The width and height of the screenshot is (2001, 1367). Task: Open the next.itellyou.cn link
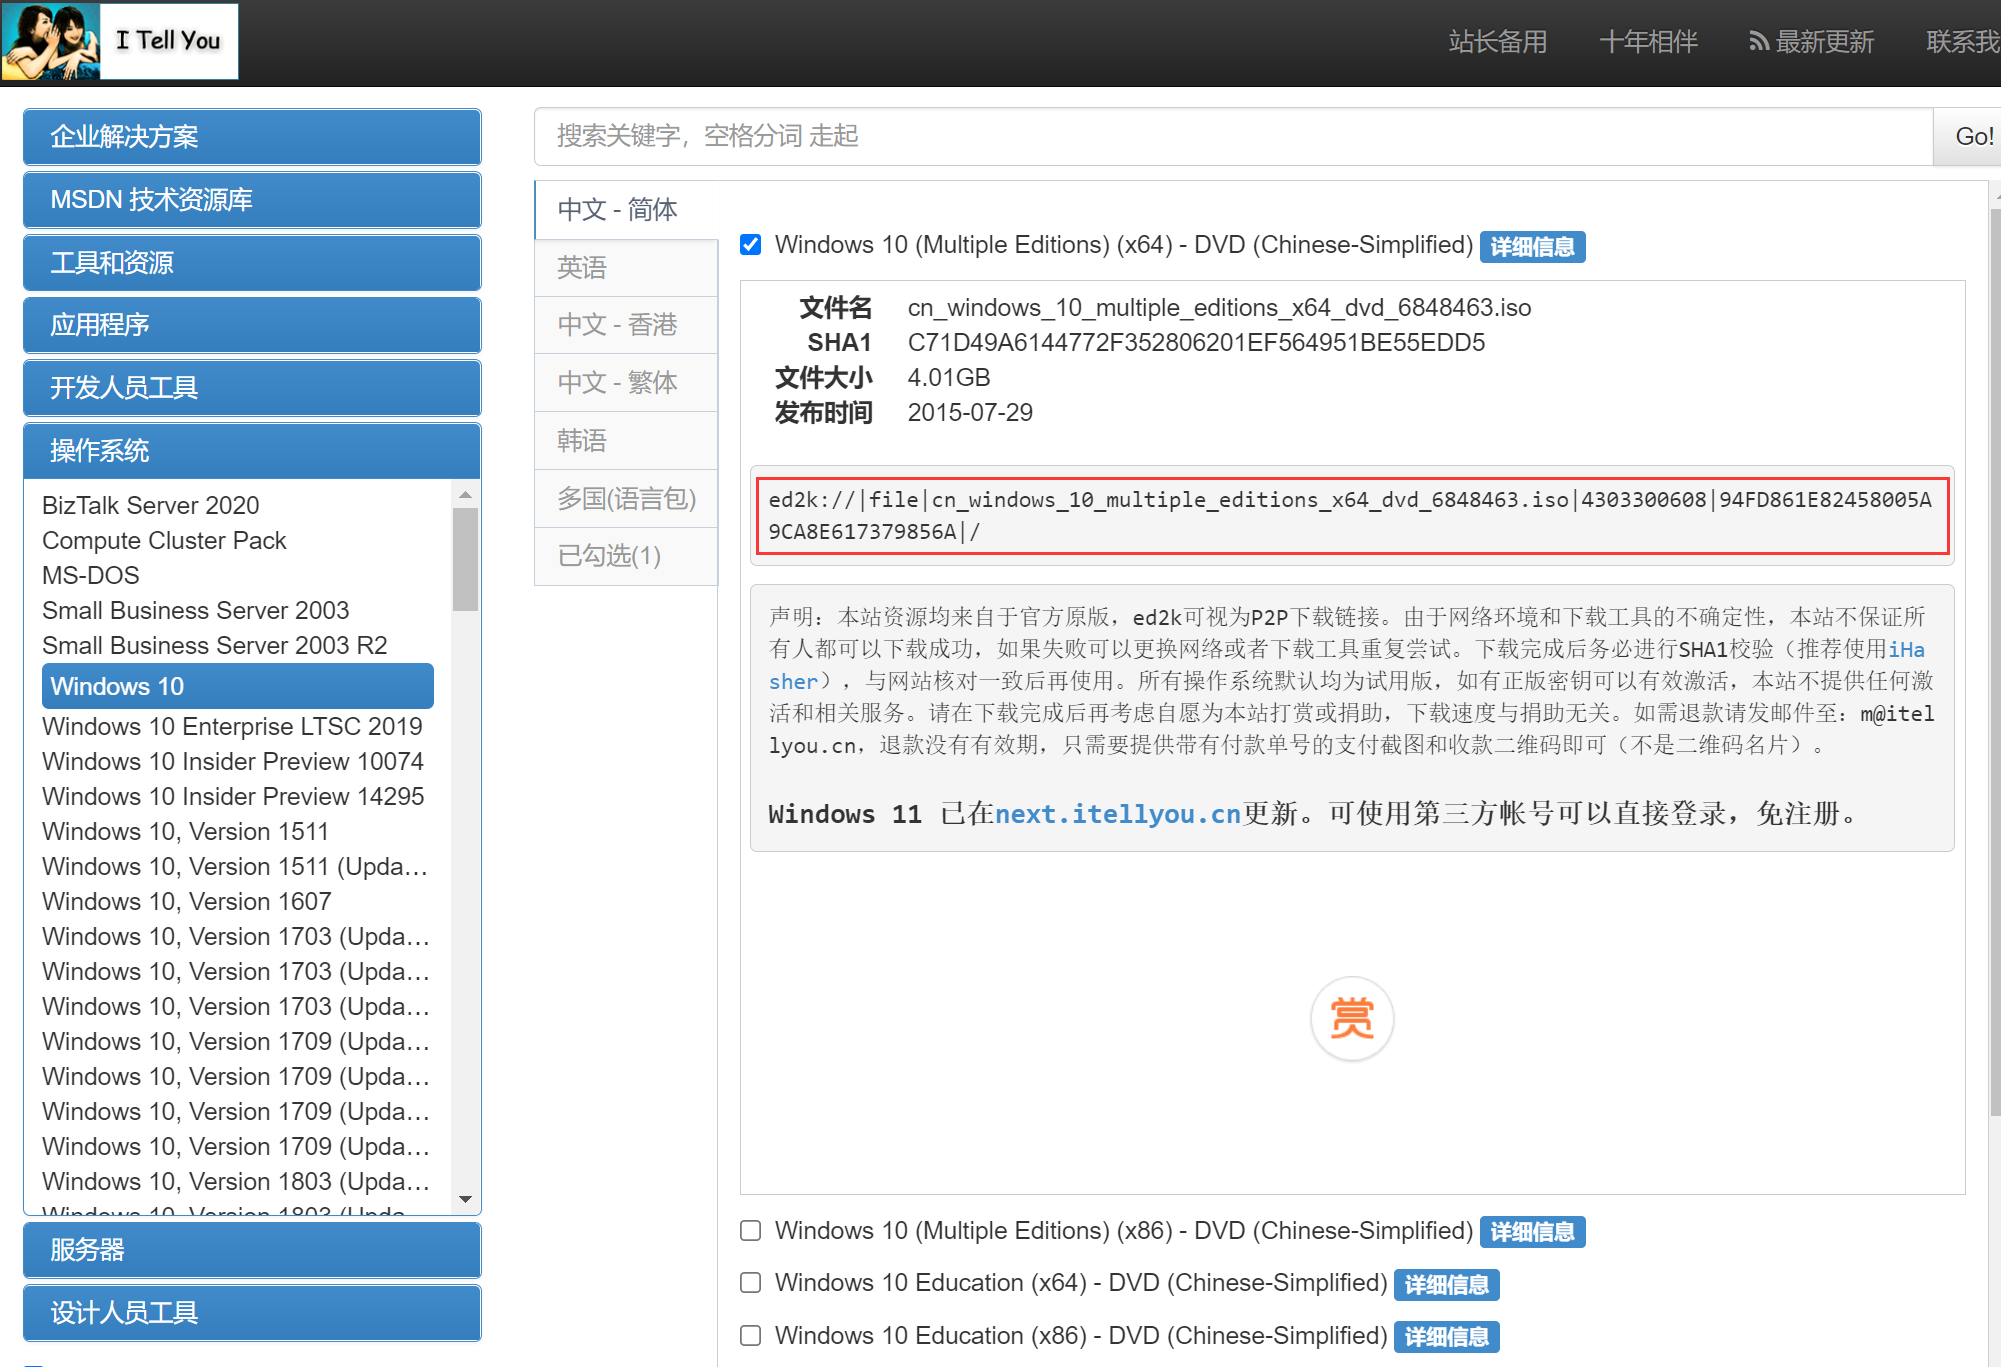pos(1117,814)
